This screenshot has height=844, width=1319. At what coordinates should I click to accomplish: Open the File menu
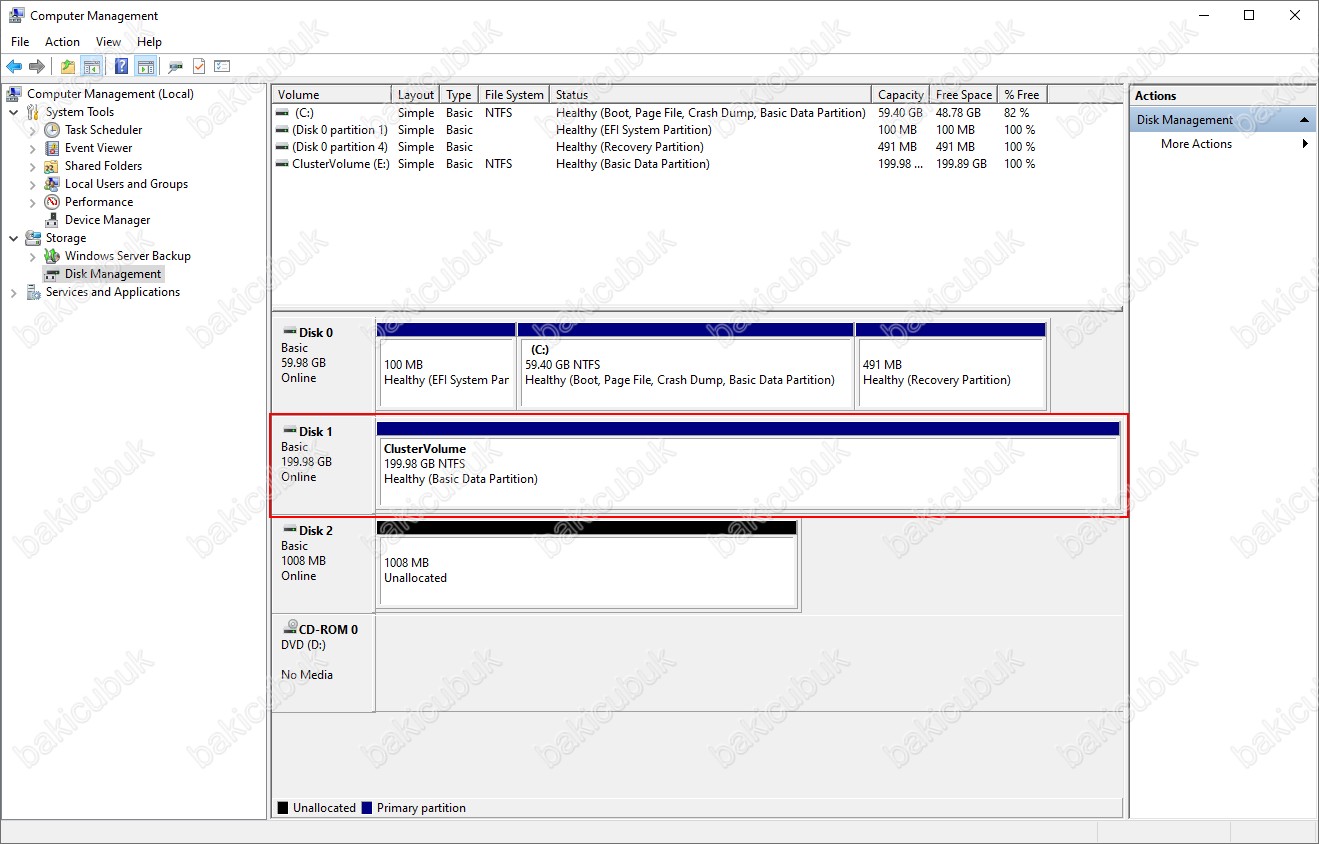point(20,42)
